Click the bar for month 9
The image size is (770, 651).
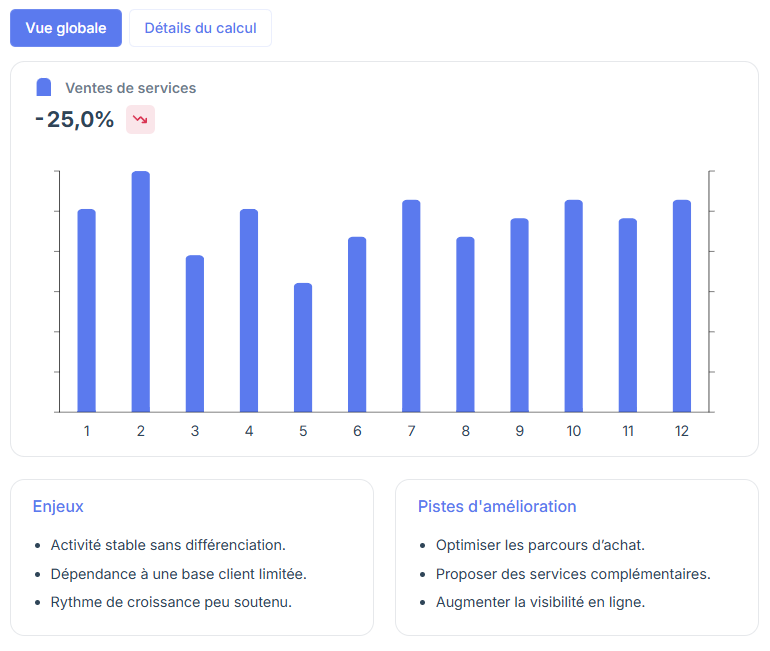coord(520,315)
